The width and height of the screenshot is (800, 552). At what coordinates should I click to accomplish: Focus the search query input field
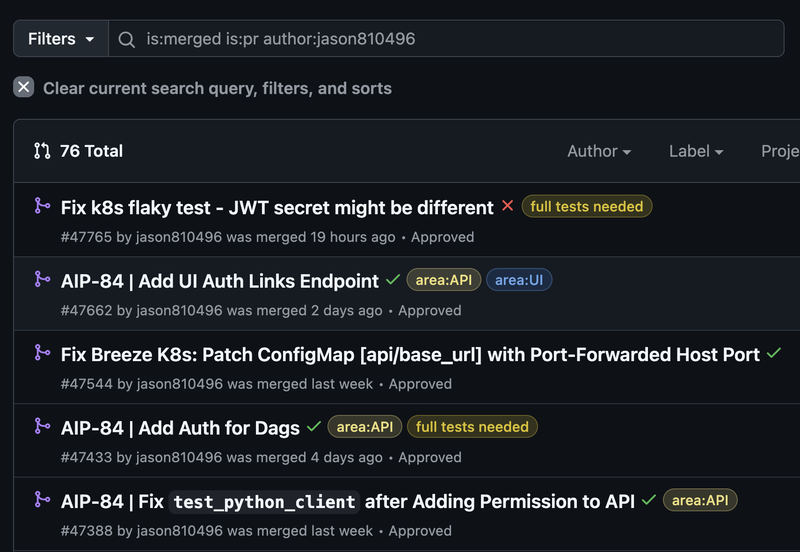[x=446, y=39]
